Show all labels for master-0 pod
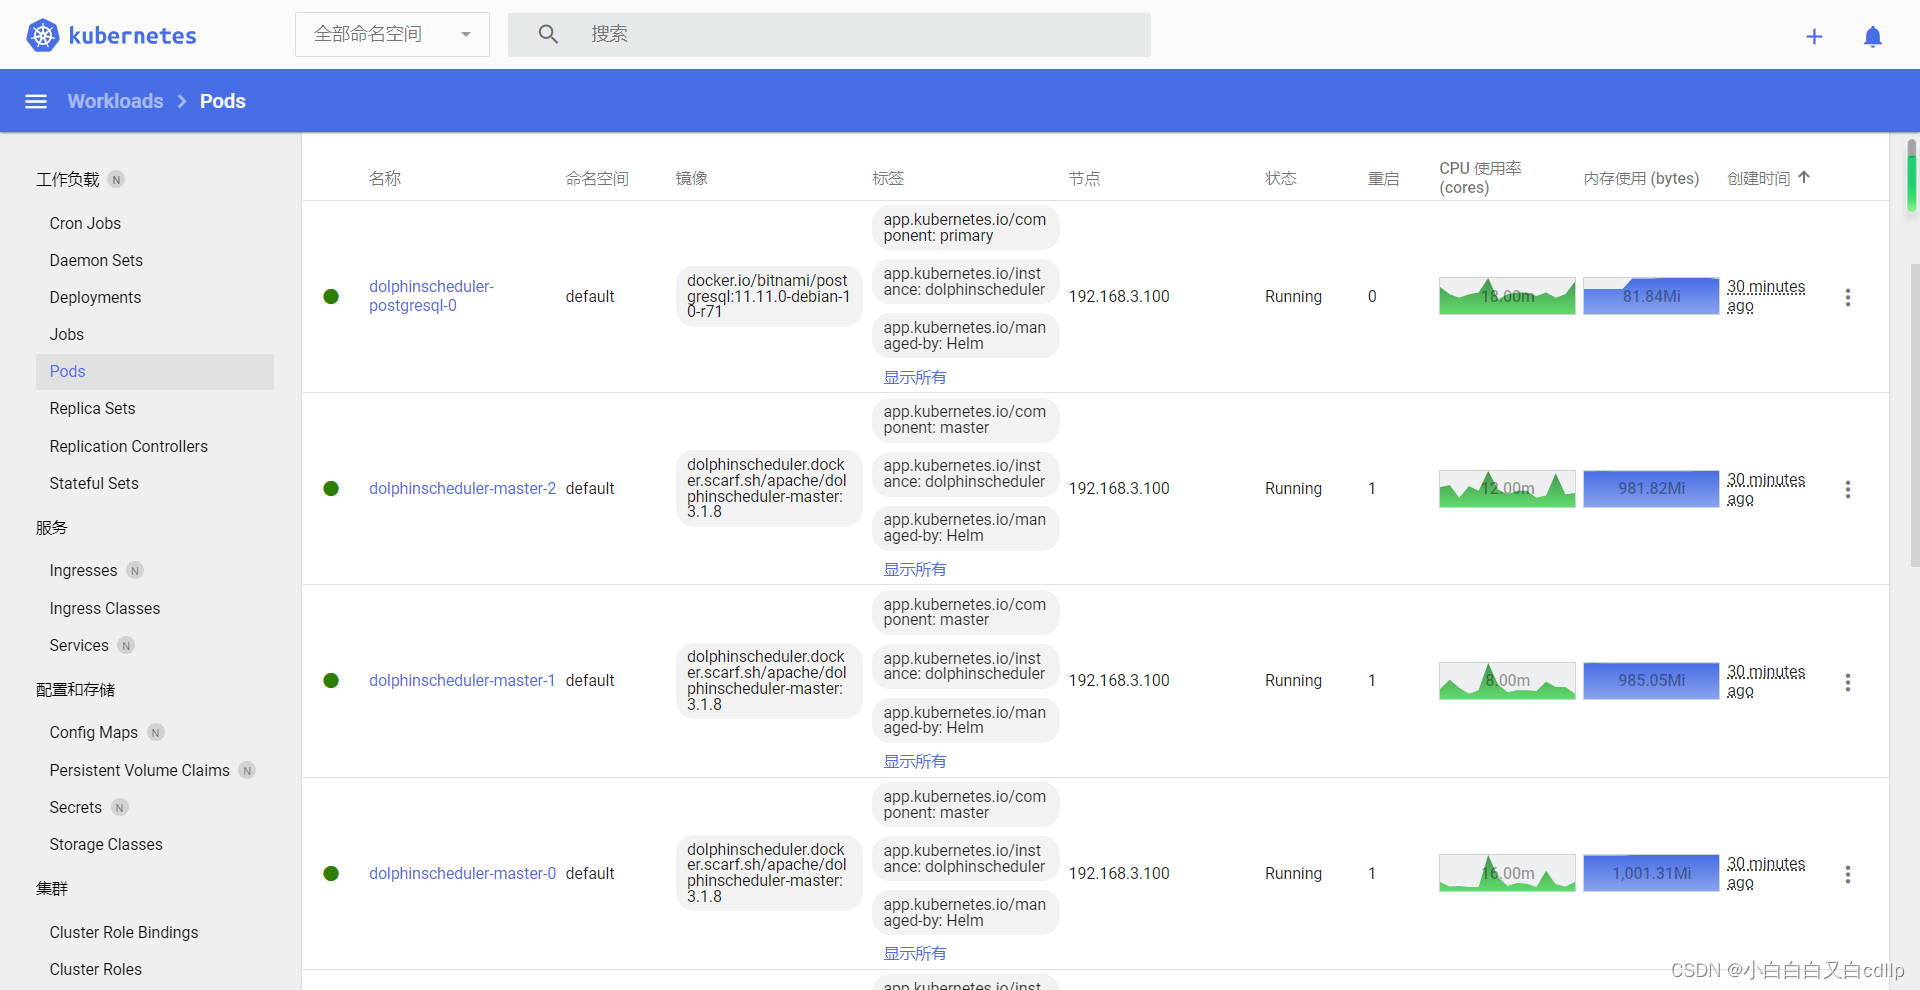This screenshot has height=990, width=1920. [x=915, y=953]
